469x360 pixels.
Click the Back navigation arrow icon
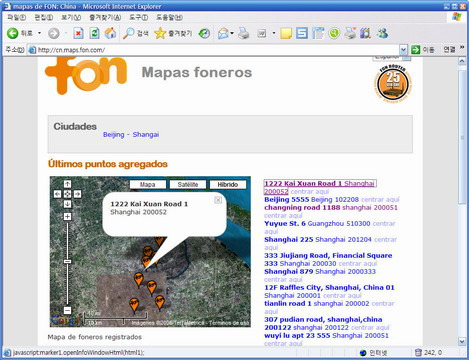click(13, 33)
